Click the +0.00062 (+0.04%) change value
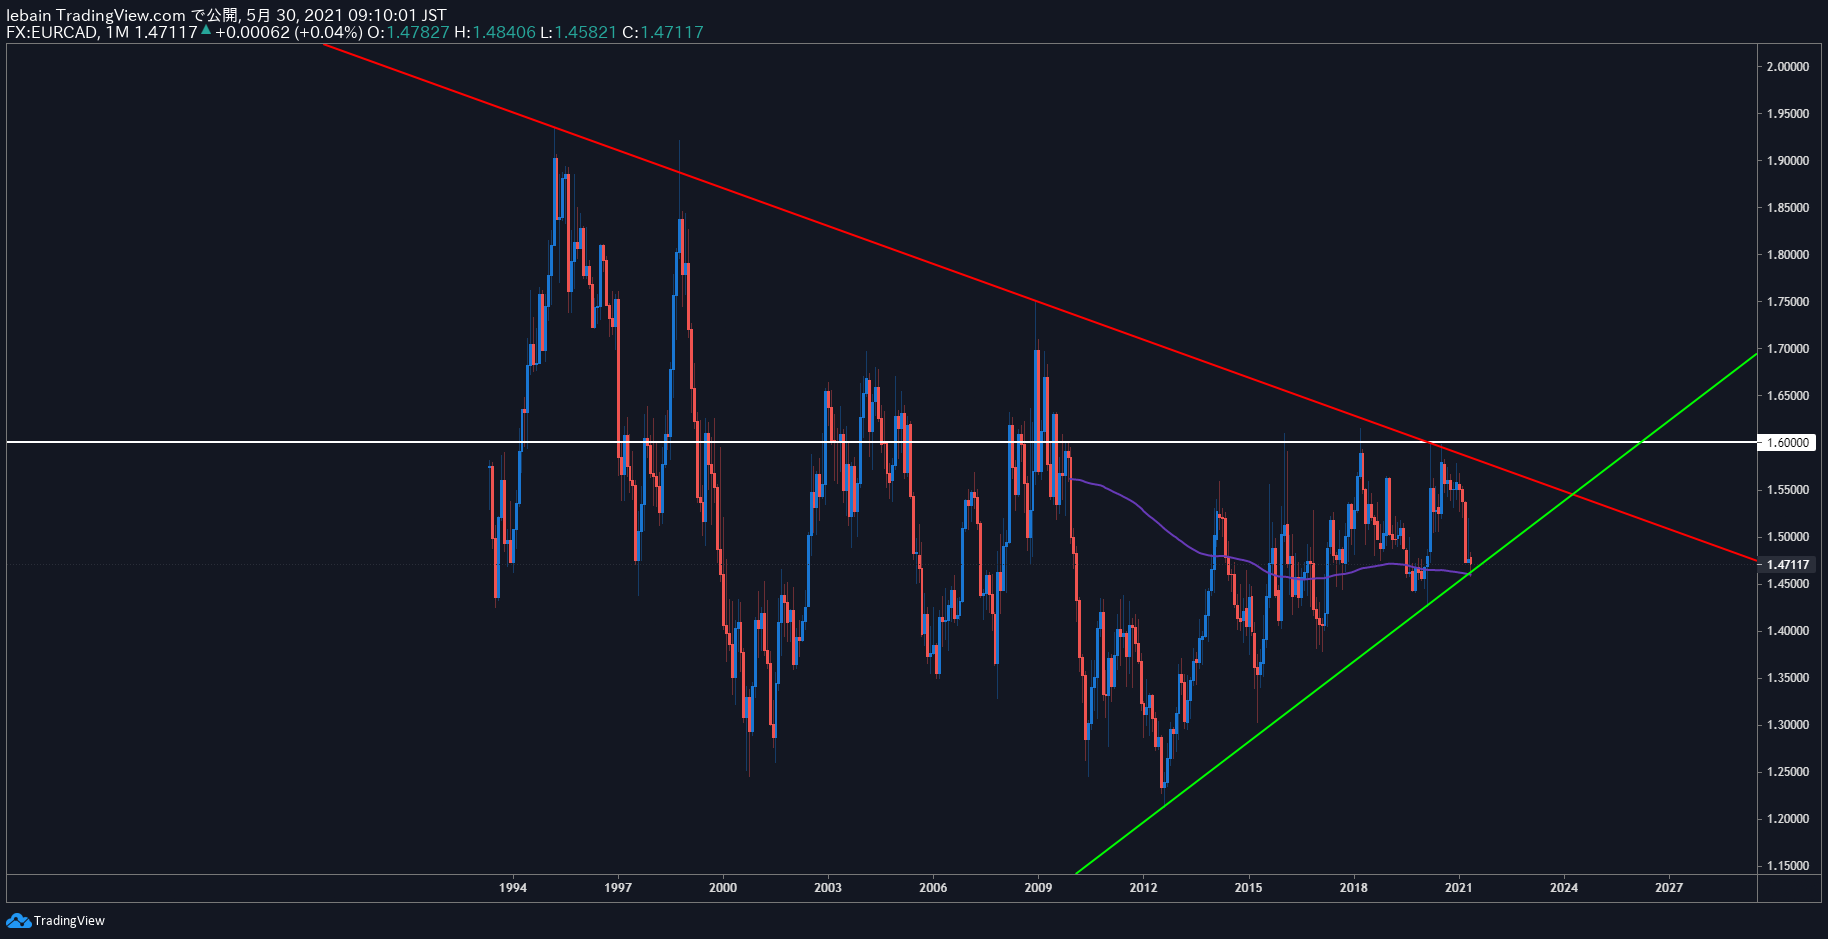Viewport: 1828px width, 939px height. [x=288, y=32]
